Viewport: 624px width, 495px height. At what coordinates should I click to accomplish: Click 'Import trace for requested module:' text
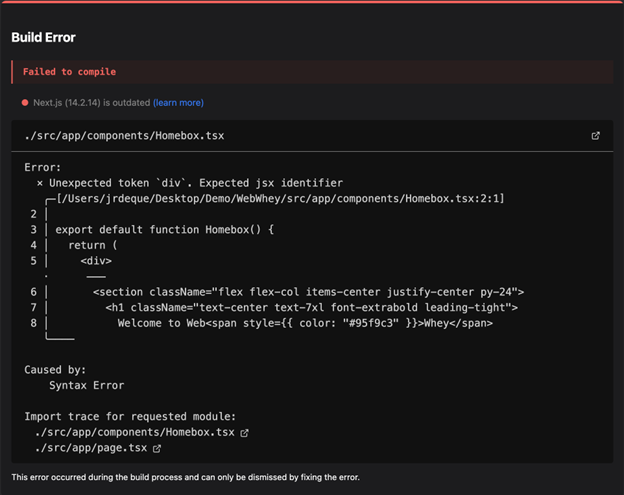coord(130,417)
